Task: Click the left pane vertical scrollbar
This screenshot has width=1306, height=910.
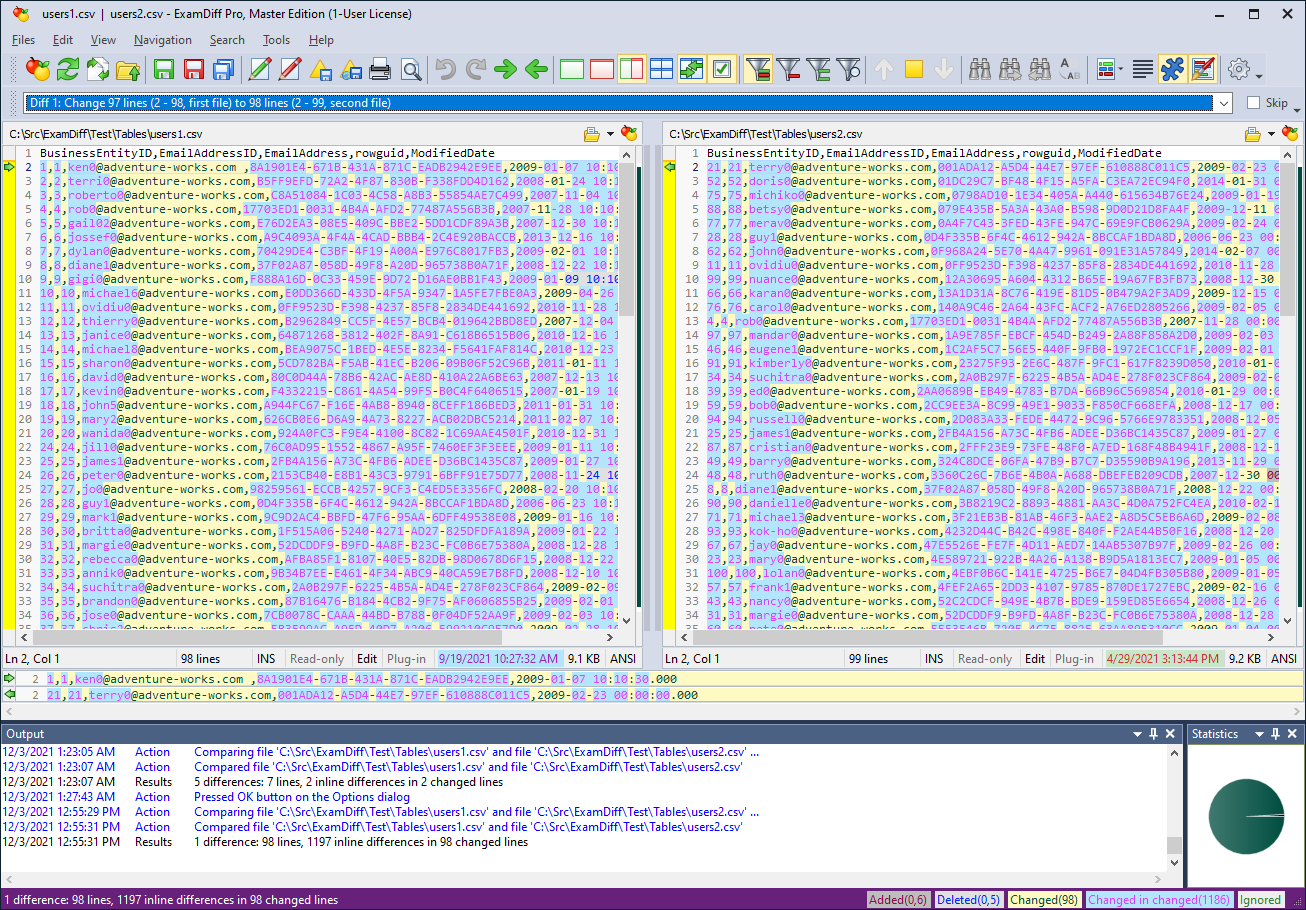Action: tap(626, 388)
